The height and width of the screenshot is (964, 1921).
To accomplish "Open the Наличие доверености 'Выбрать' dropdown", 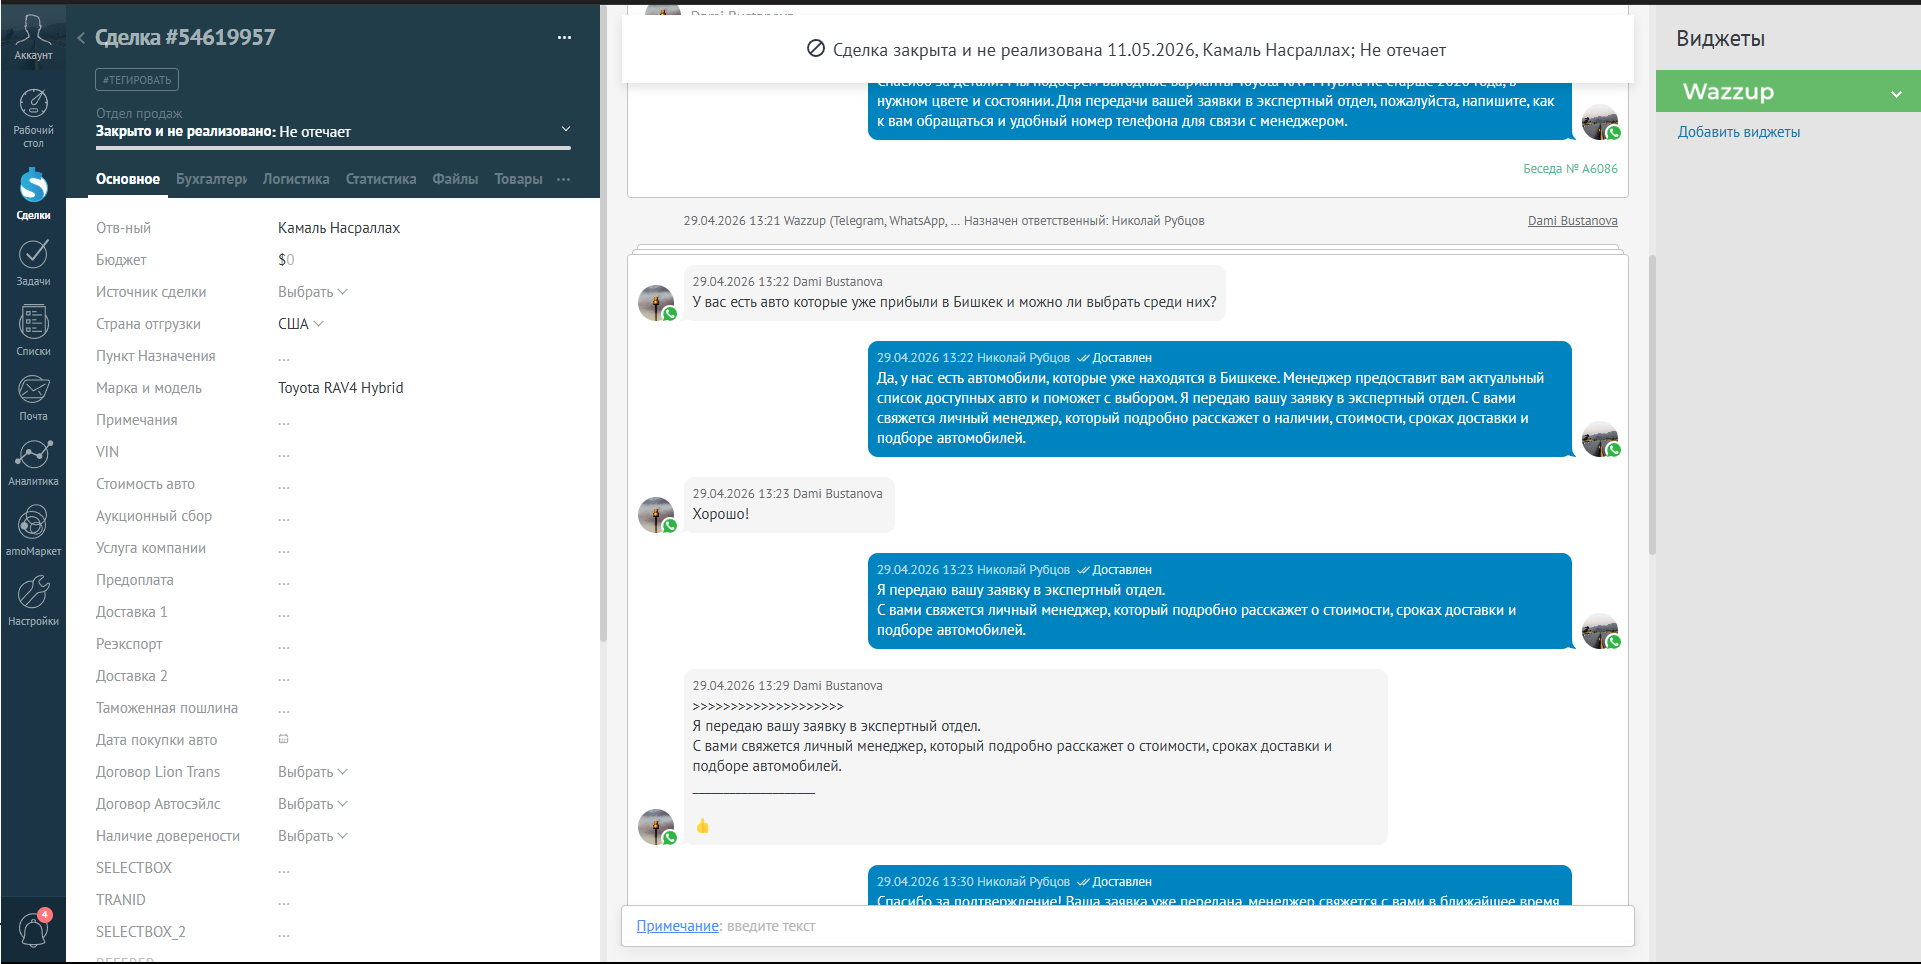I will click(x=312, y=836).
